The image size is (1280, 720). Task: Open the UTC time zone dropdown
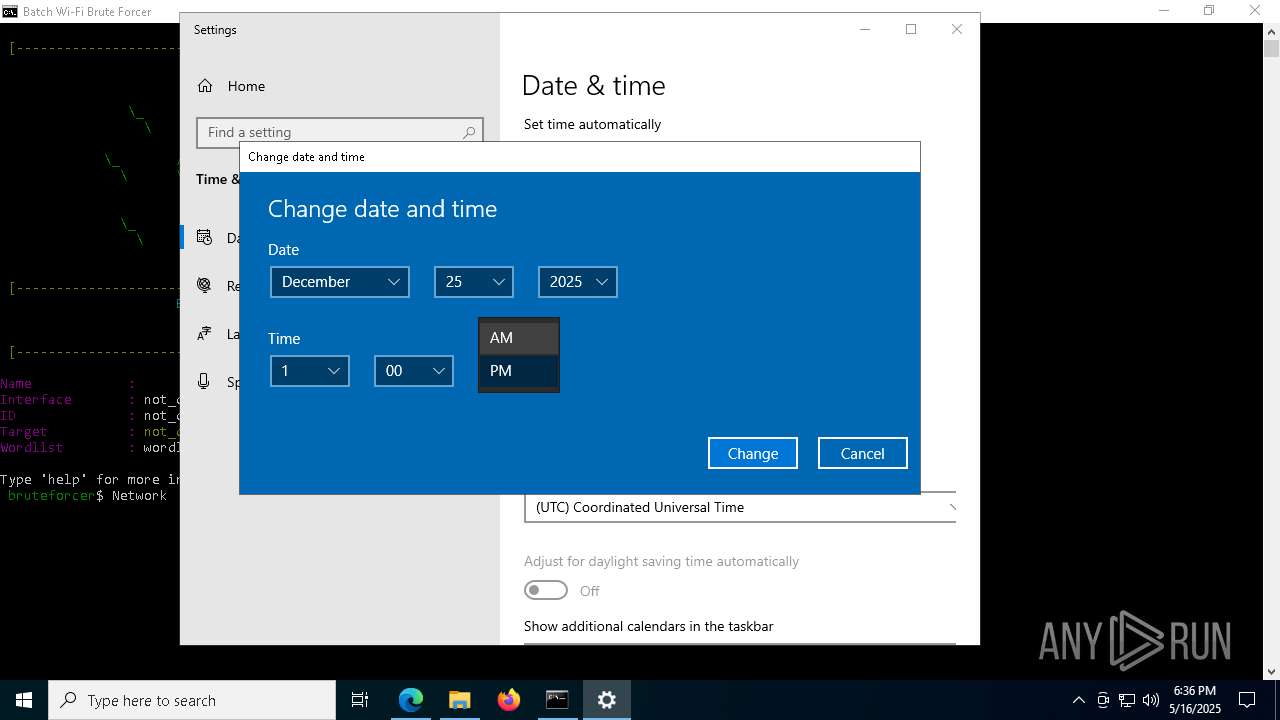(x=740, y=507)
